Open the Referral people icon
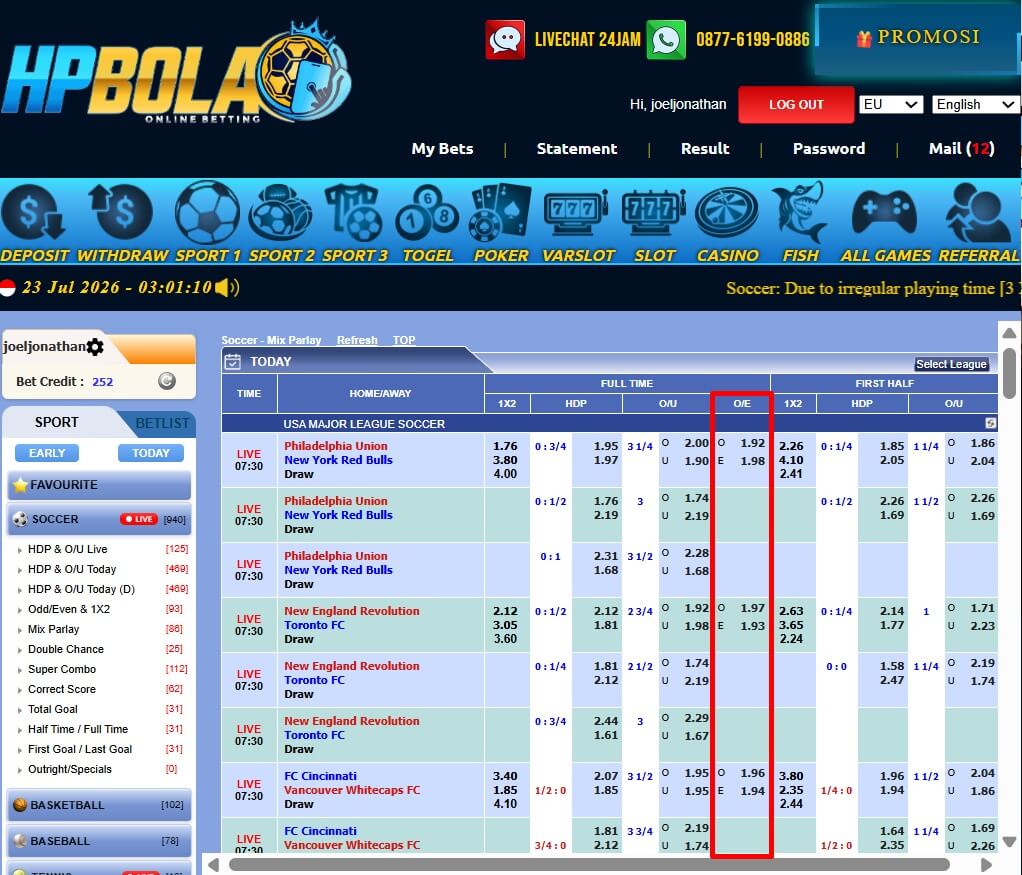Image resolution: width=1022 pixels, height=875 pixels. [x=978, y=213]
